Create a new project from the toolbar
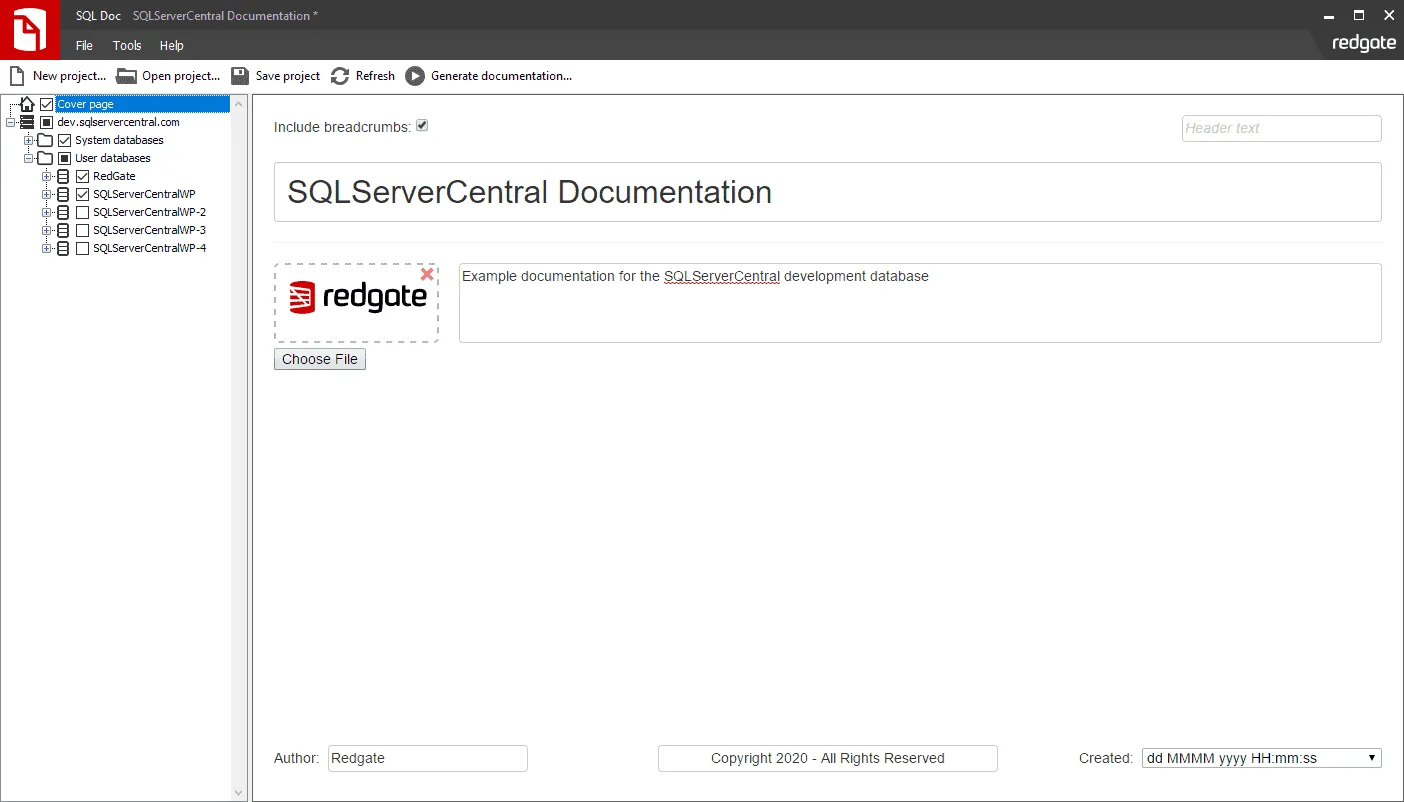 [57, 75]
